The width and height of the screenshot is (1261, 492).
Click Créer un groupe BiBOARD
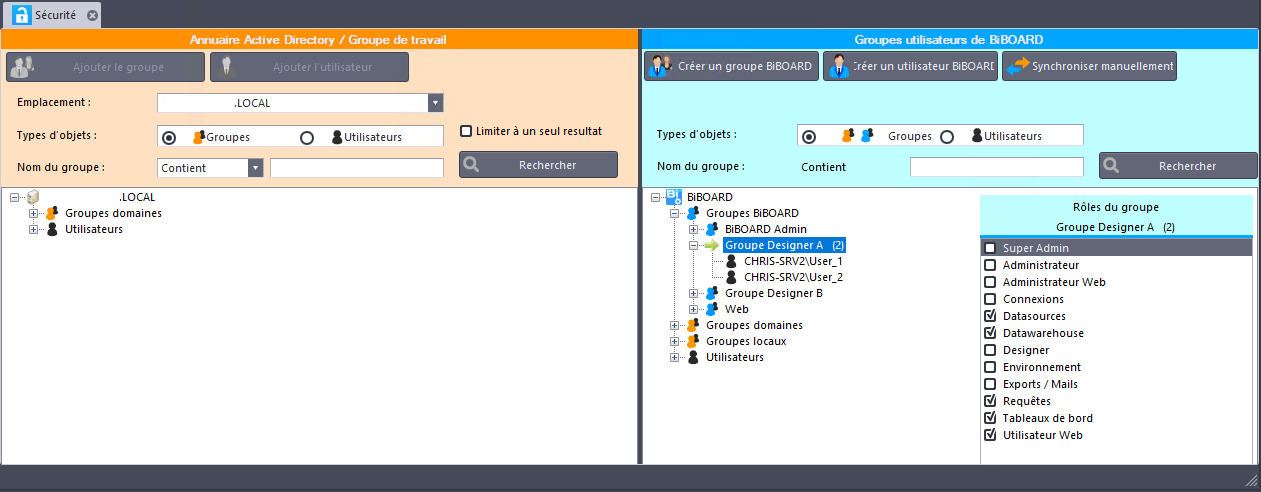731,66
